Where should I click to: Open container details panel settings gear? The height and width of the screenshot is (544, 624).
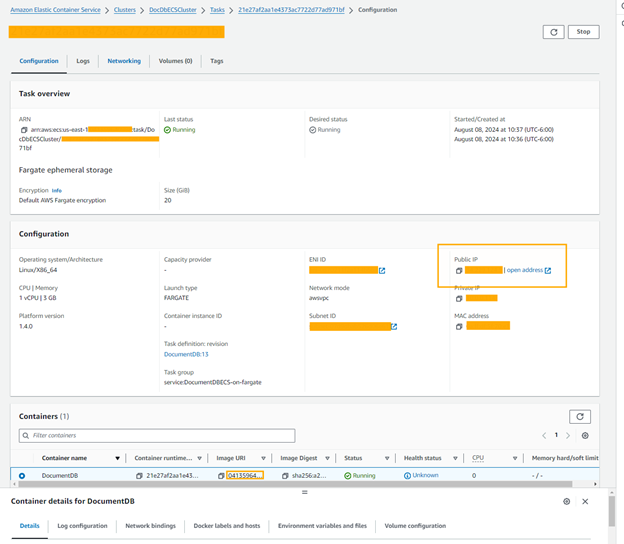pyautogui.click(x=567, y=501)
